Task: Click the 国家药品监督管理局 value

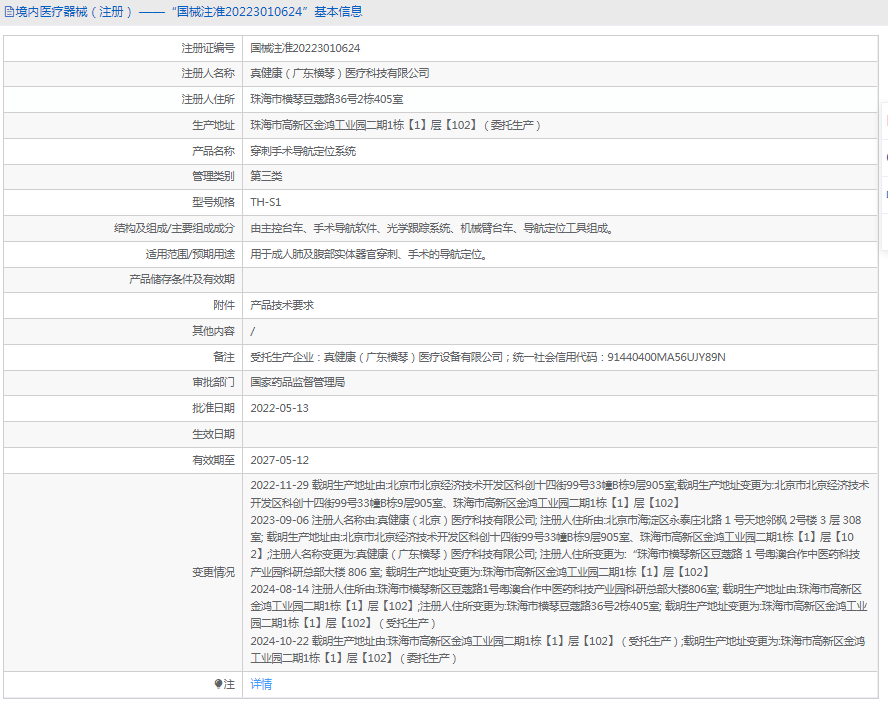Action: tap(298, 382)
